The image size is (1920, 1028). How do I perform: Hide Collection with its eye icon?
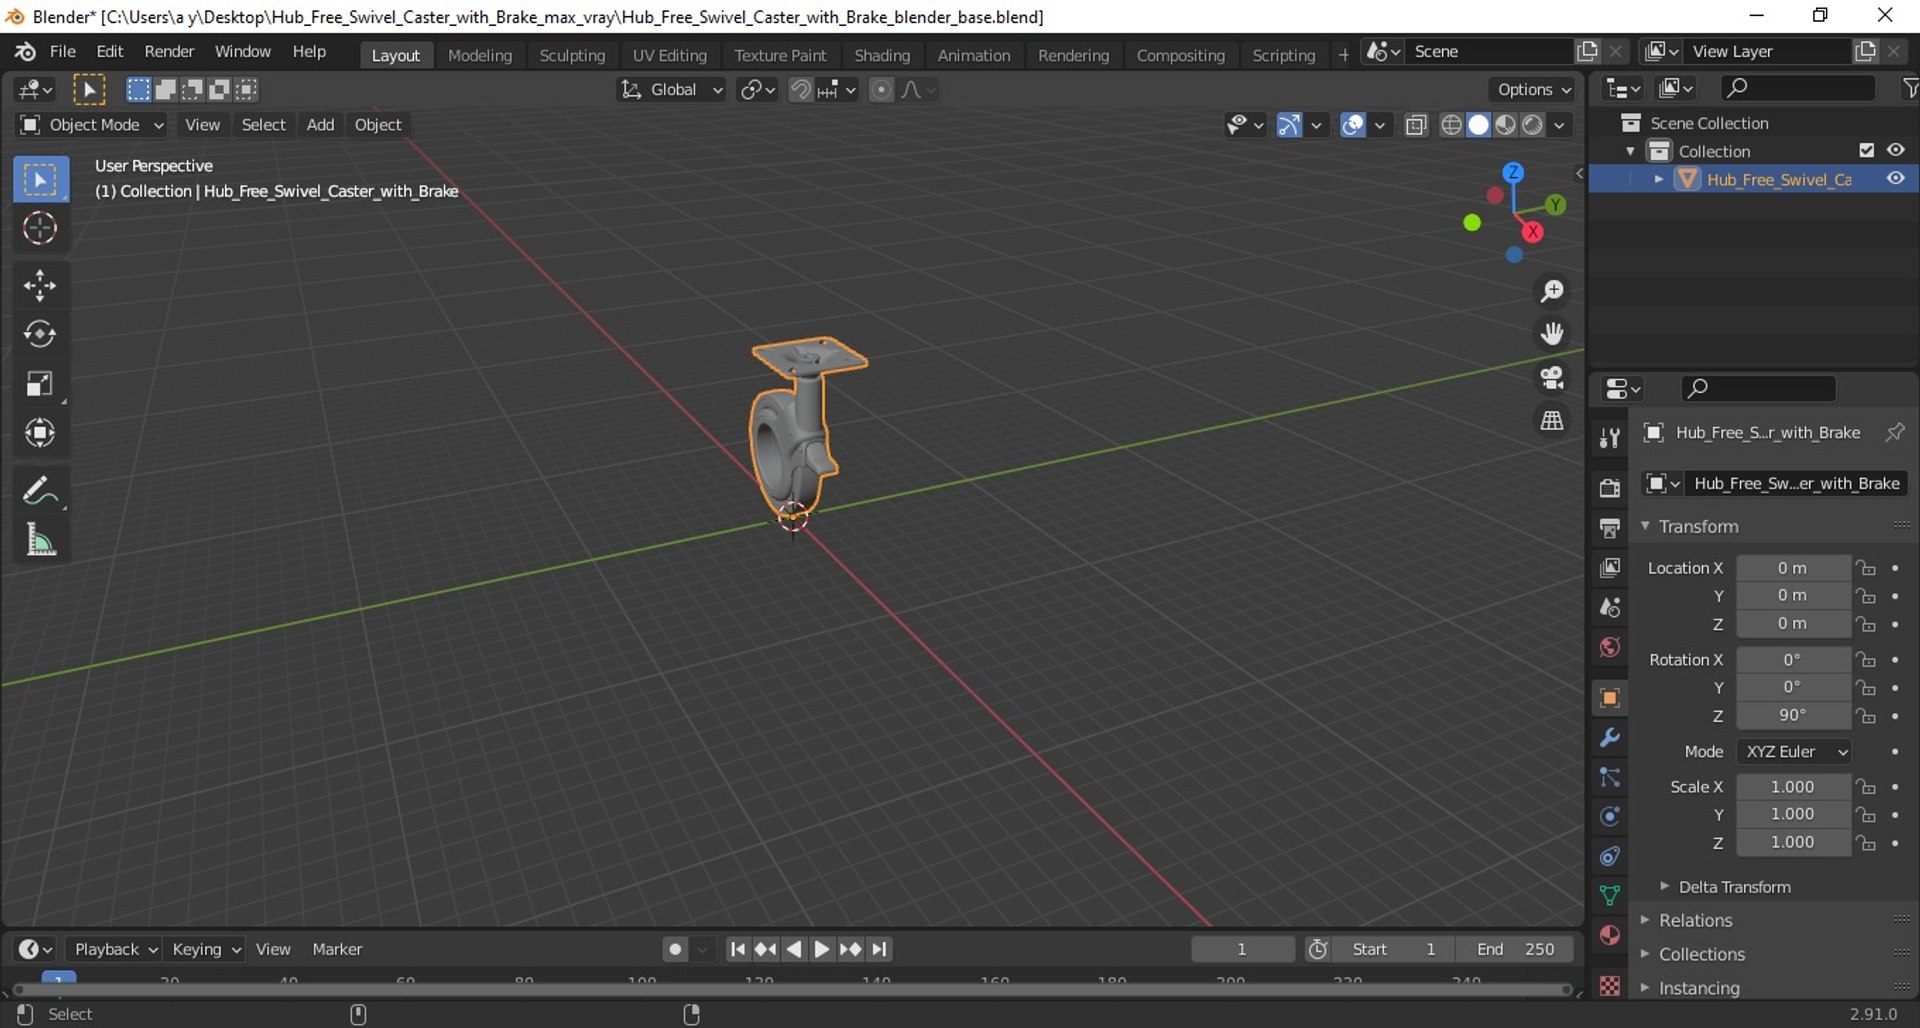(1895, 150)
